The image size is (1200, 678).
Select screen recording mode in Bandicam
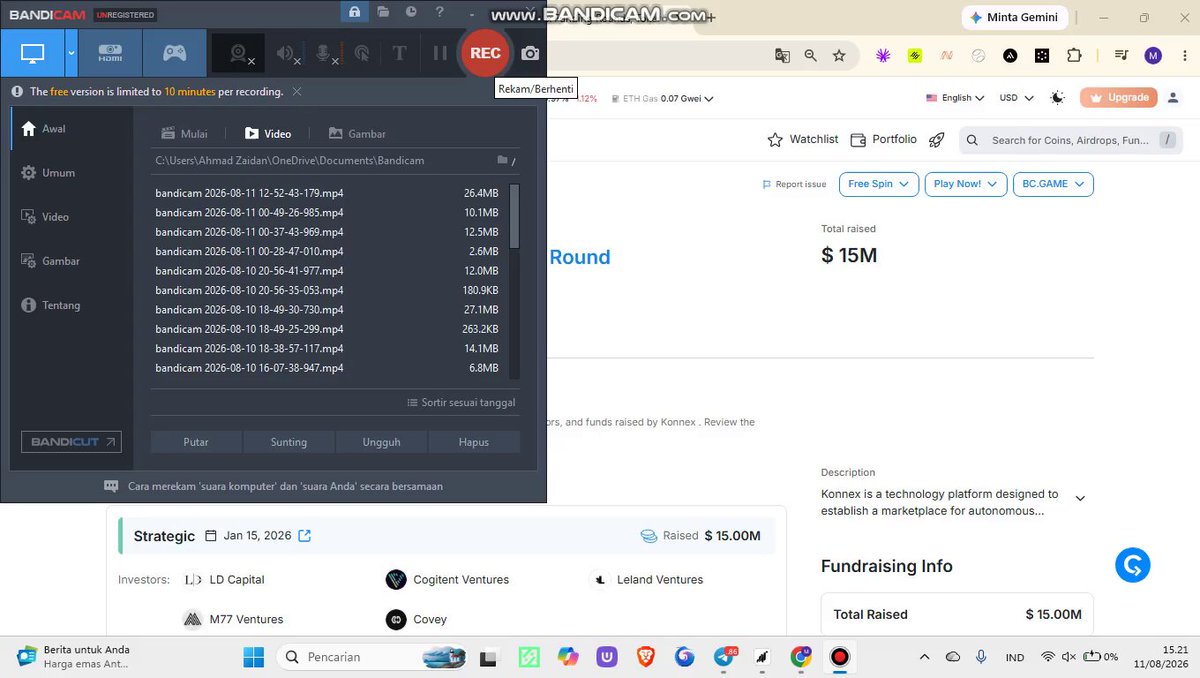click(32, 53)
